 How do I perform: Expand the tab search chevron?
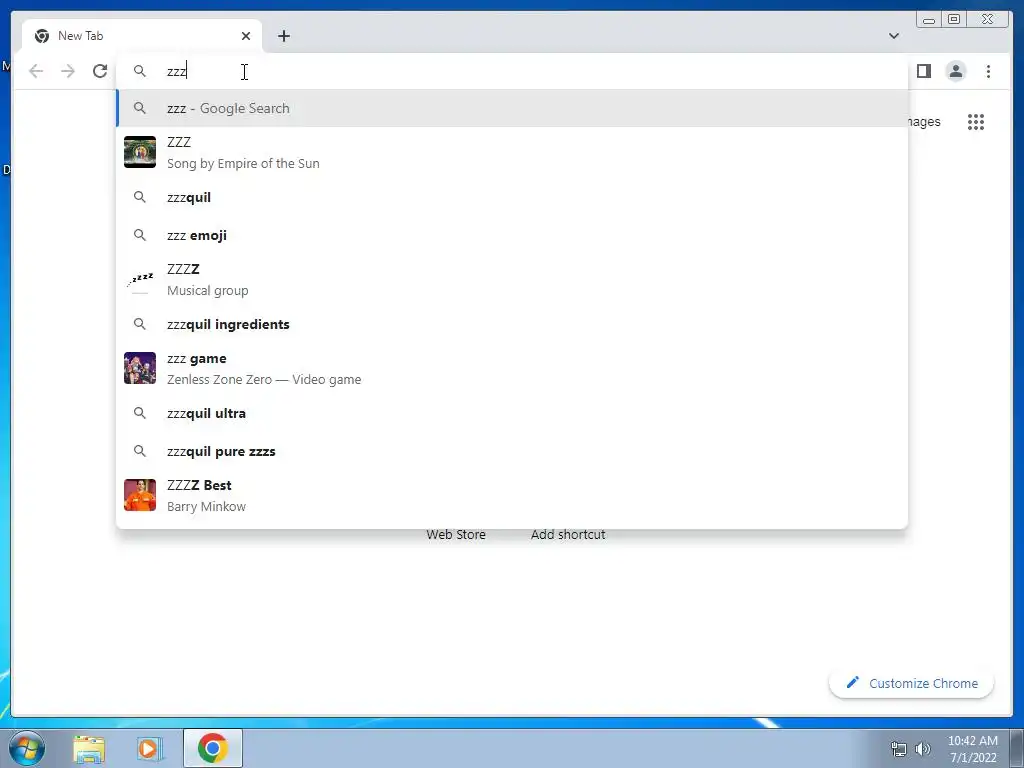click(894, 36)
